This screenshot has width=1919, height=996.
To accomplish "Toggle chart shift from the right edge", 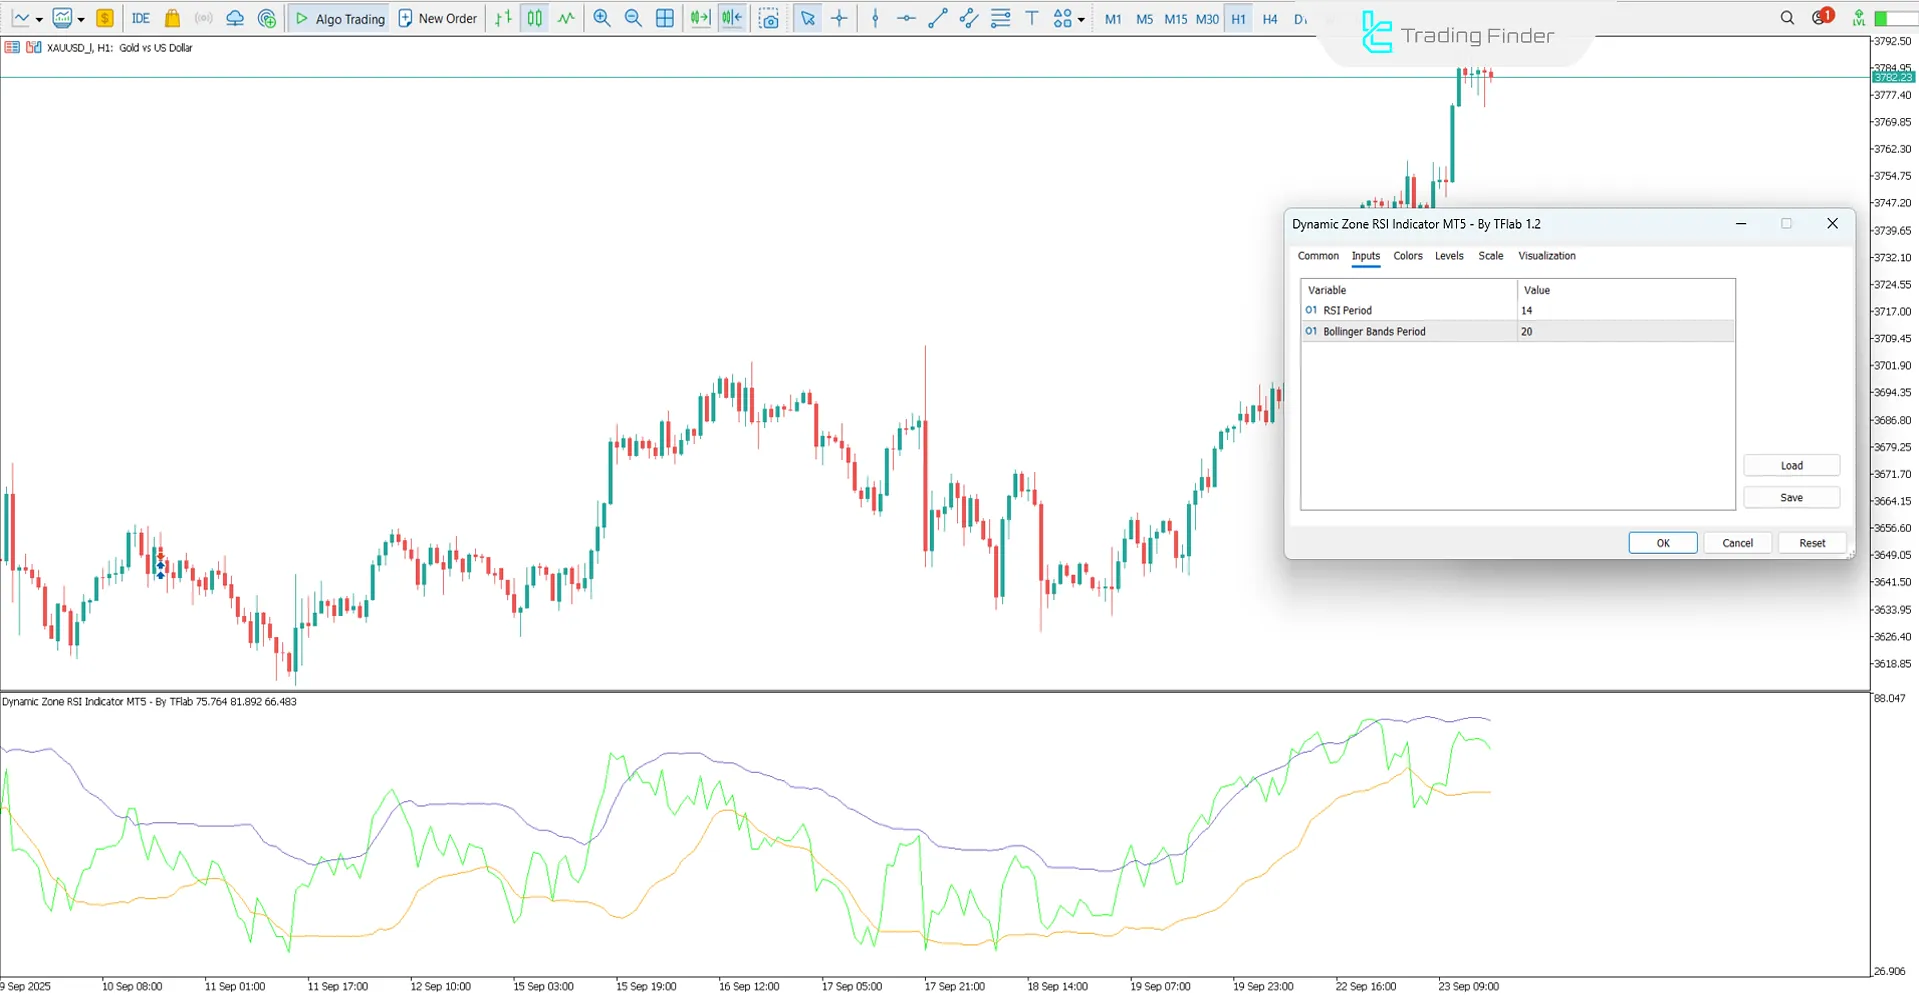I will click(731, 17).
